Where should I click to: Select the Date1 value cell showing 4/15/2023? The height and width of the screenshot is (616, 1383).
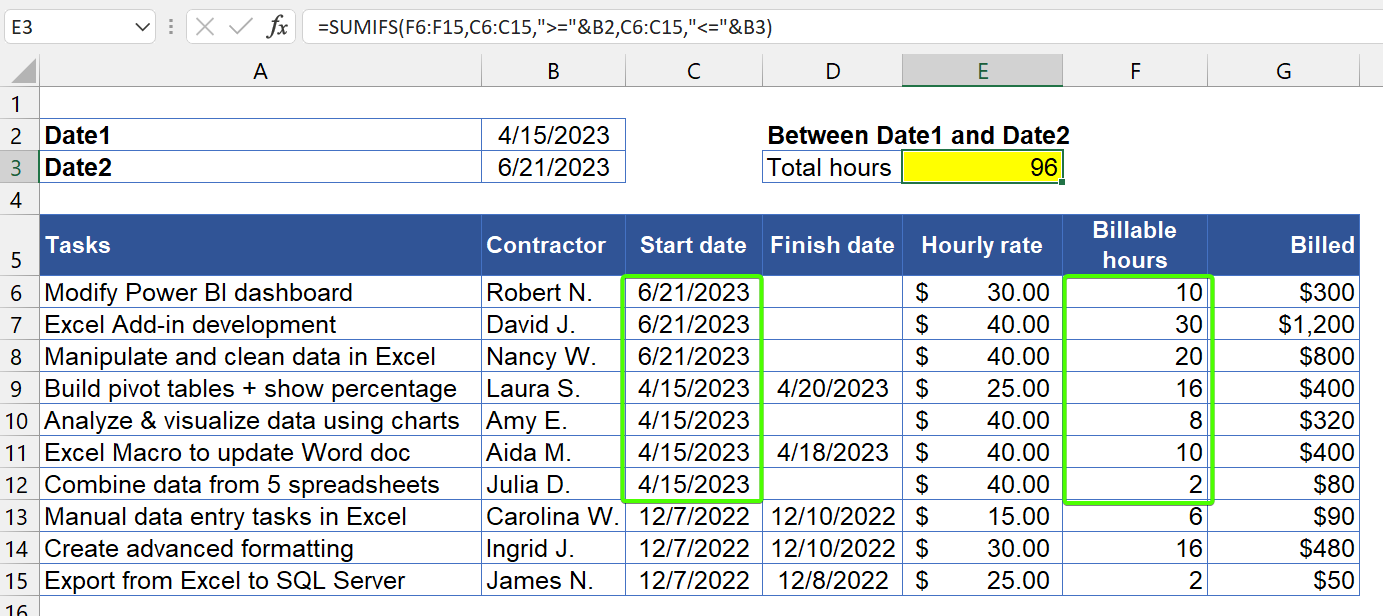(x=553, y=135)
